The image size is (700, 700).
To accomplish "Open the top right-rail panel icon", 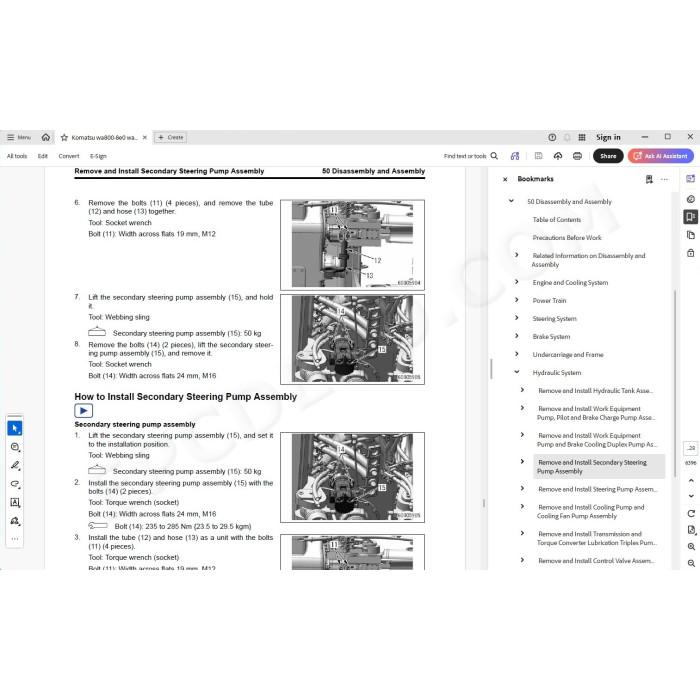I will tap(691, 179).
